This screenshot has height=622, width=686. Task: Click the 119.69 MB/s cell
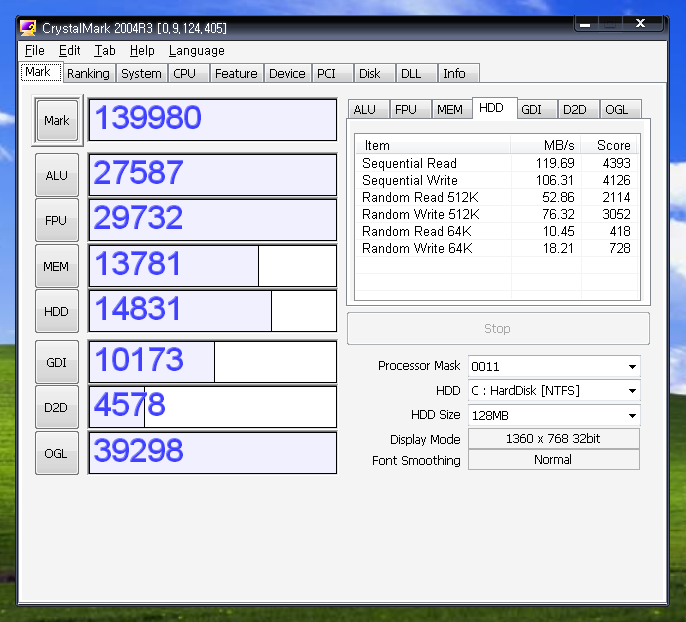(x=555, y=163)
